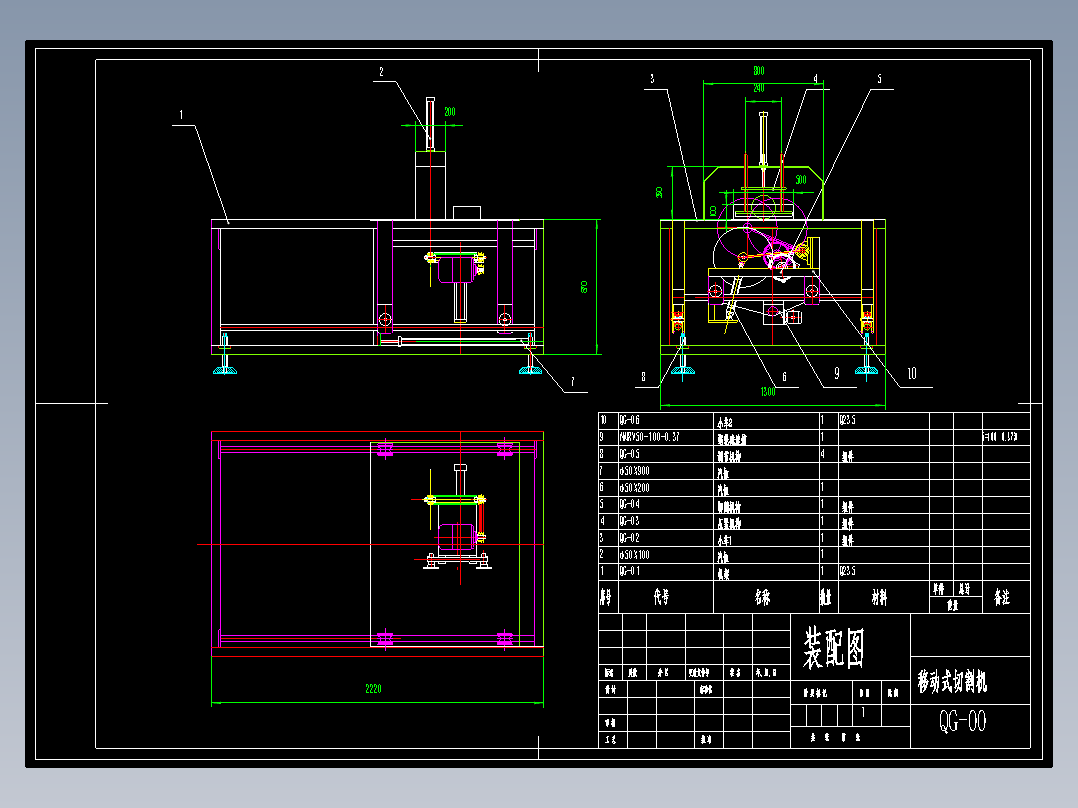Click the QG-00 drawing number
1078x808 pixels.
(962, 721)
